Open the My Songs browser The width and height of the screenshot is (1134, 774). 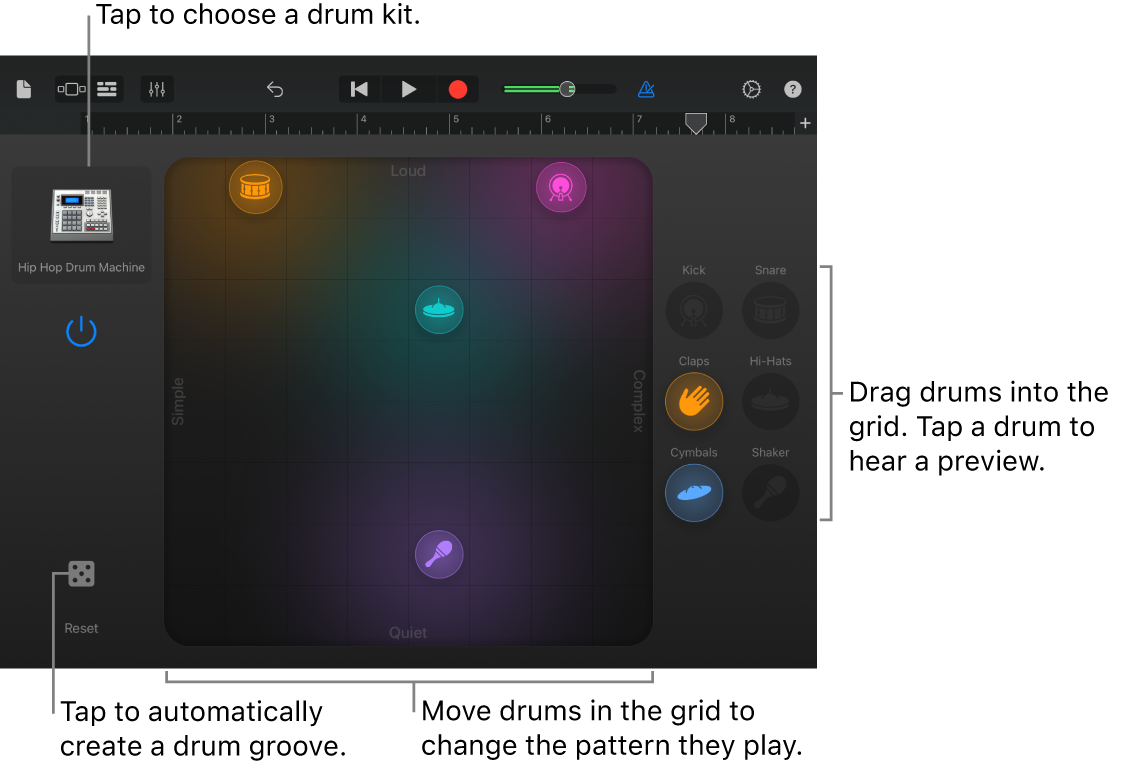point(23,89)
